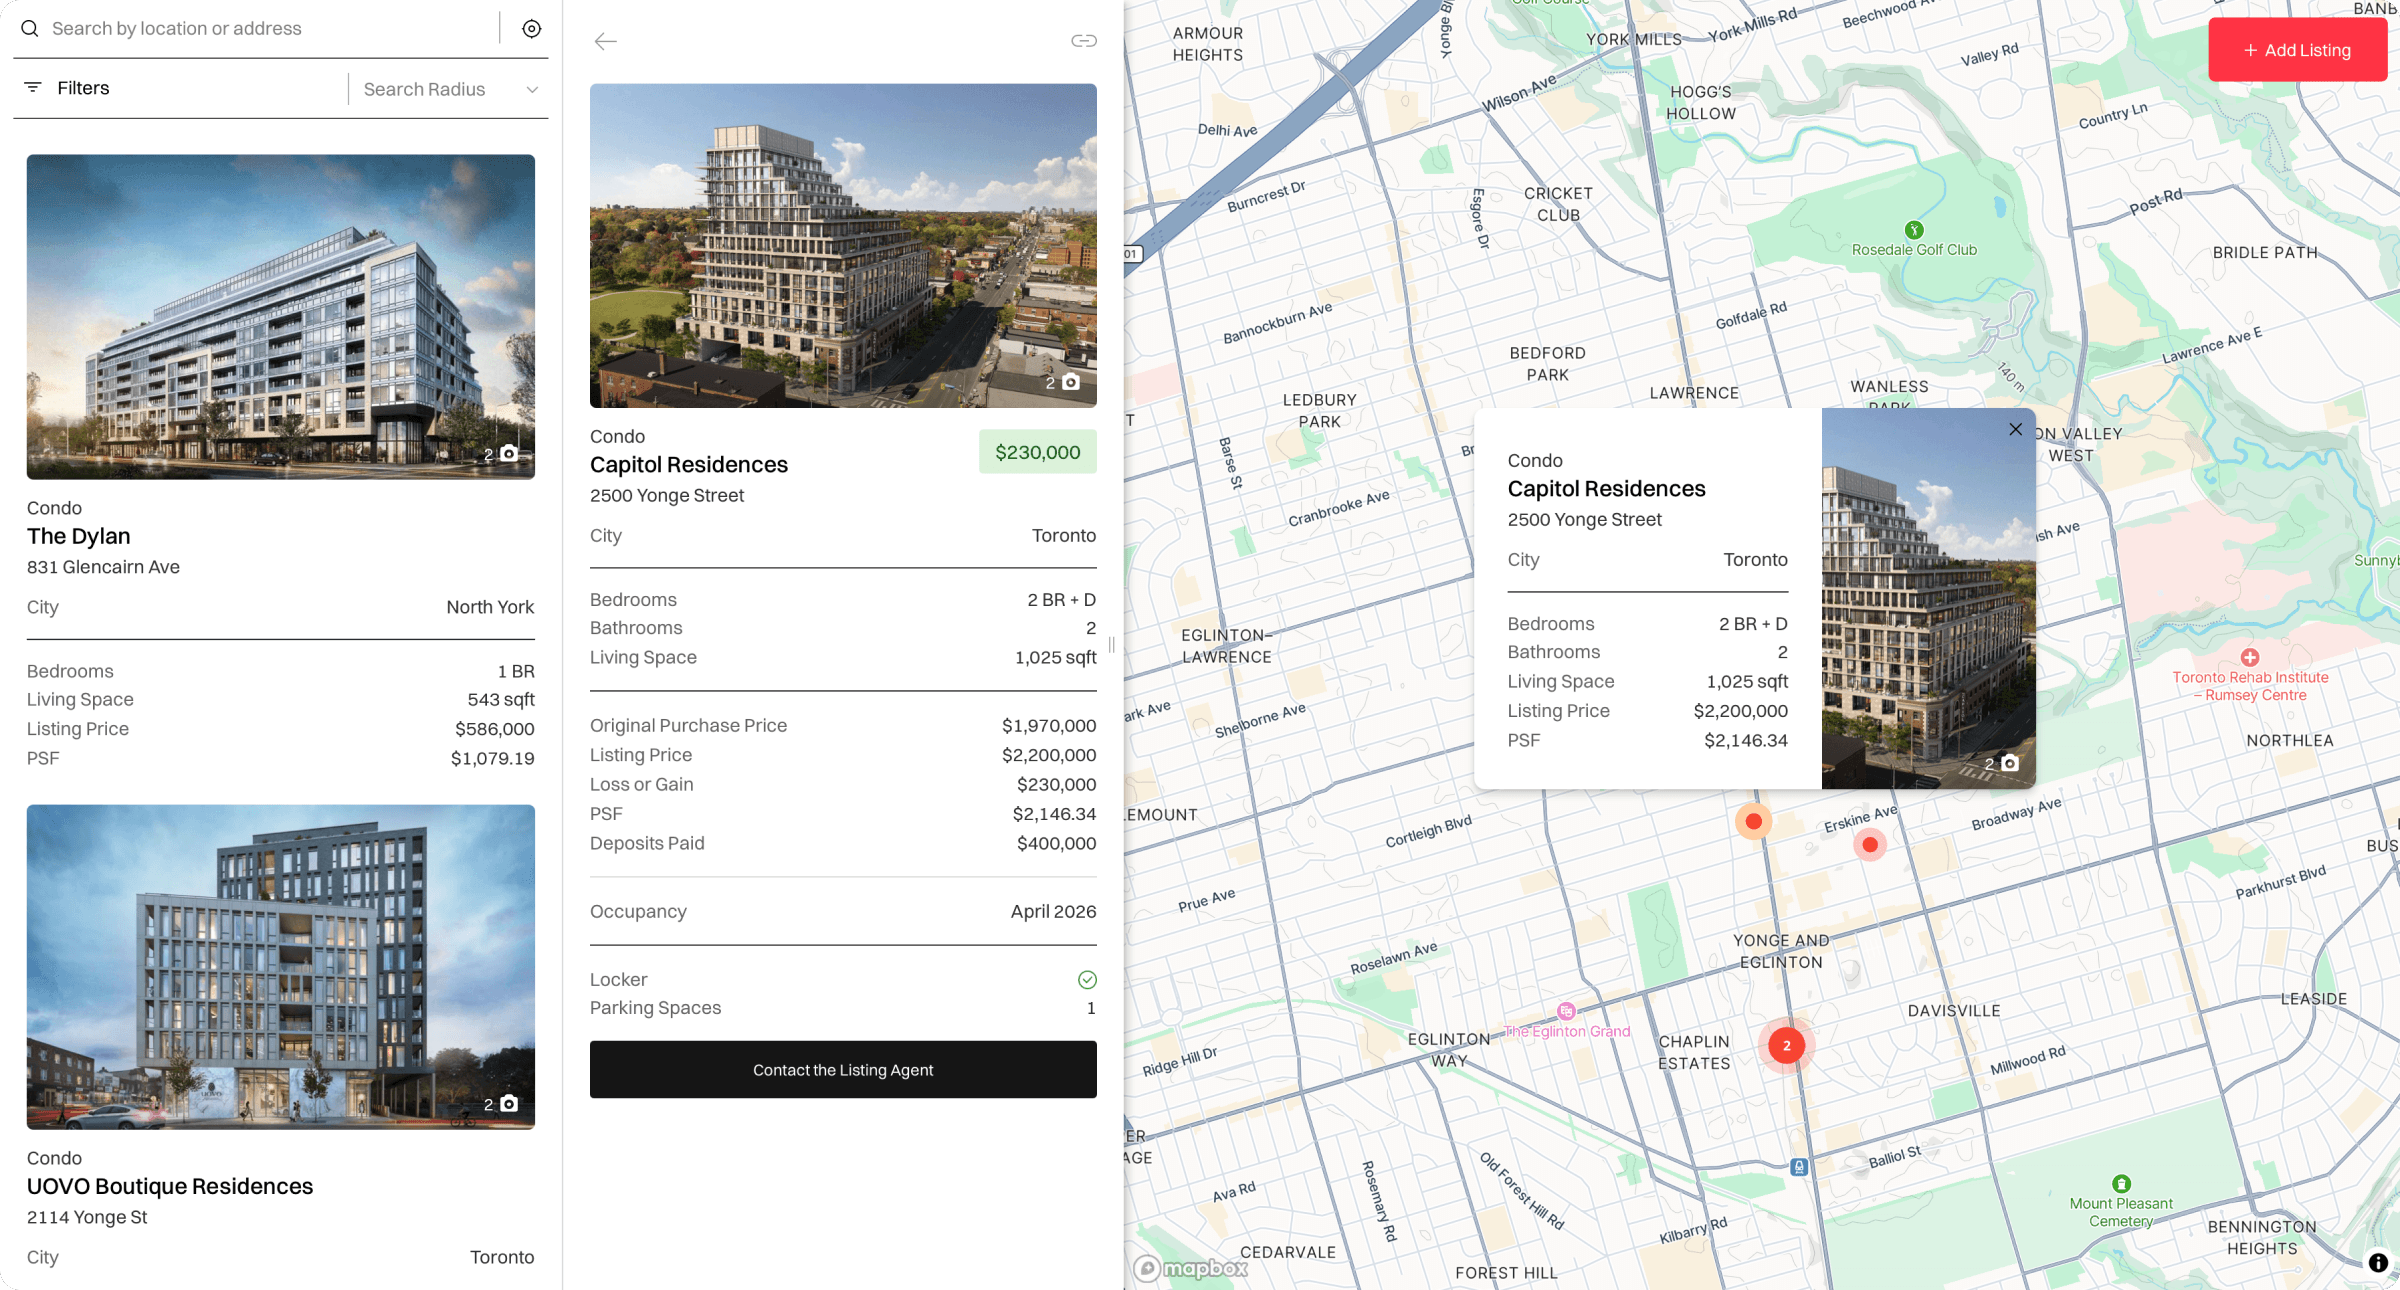Click the panel divider handle beside the detail panel

tap(1111, 645)
